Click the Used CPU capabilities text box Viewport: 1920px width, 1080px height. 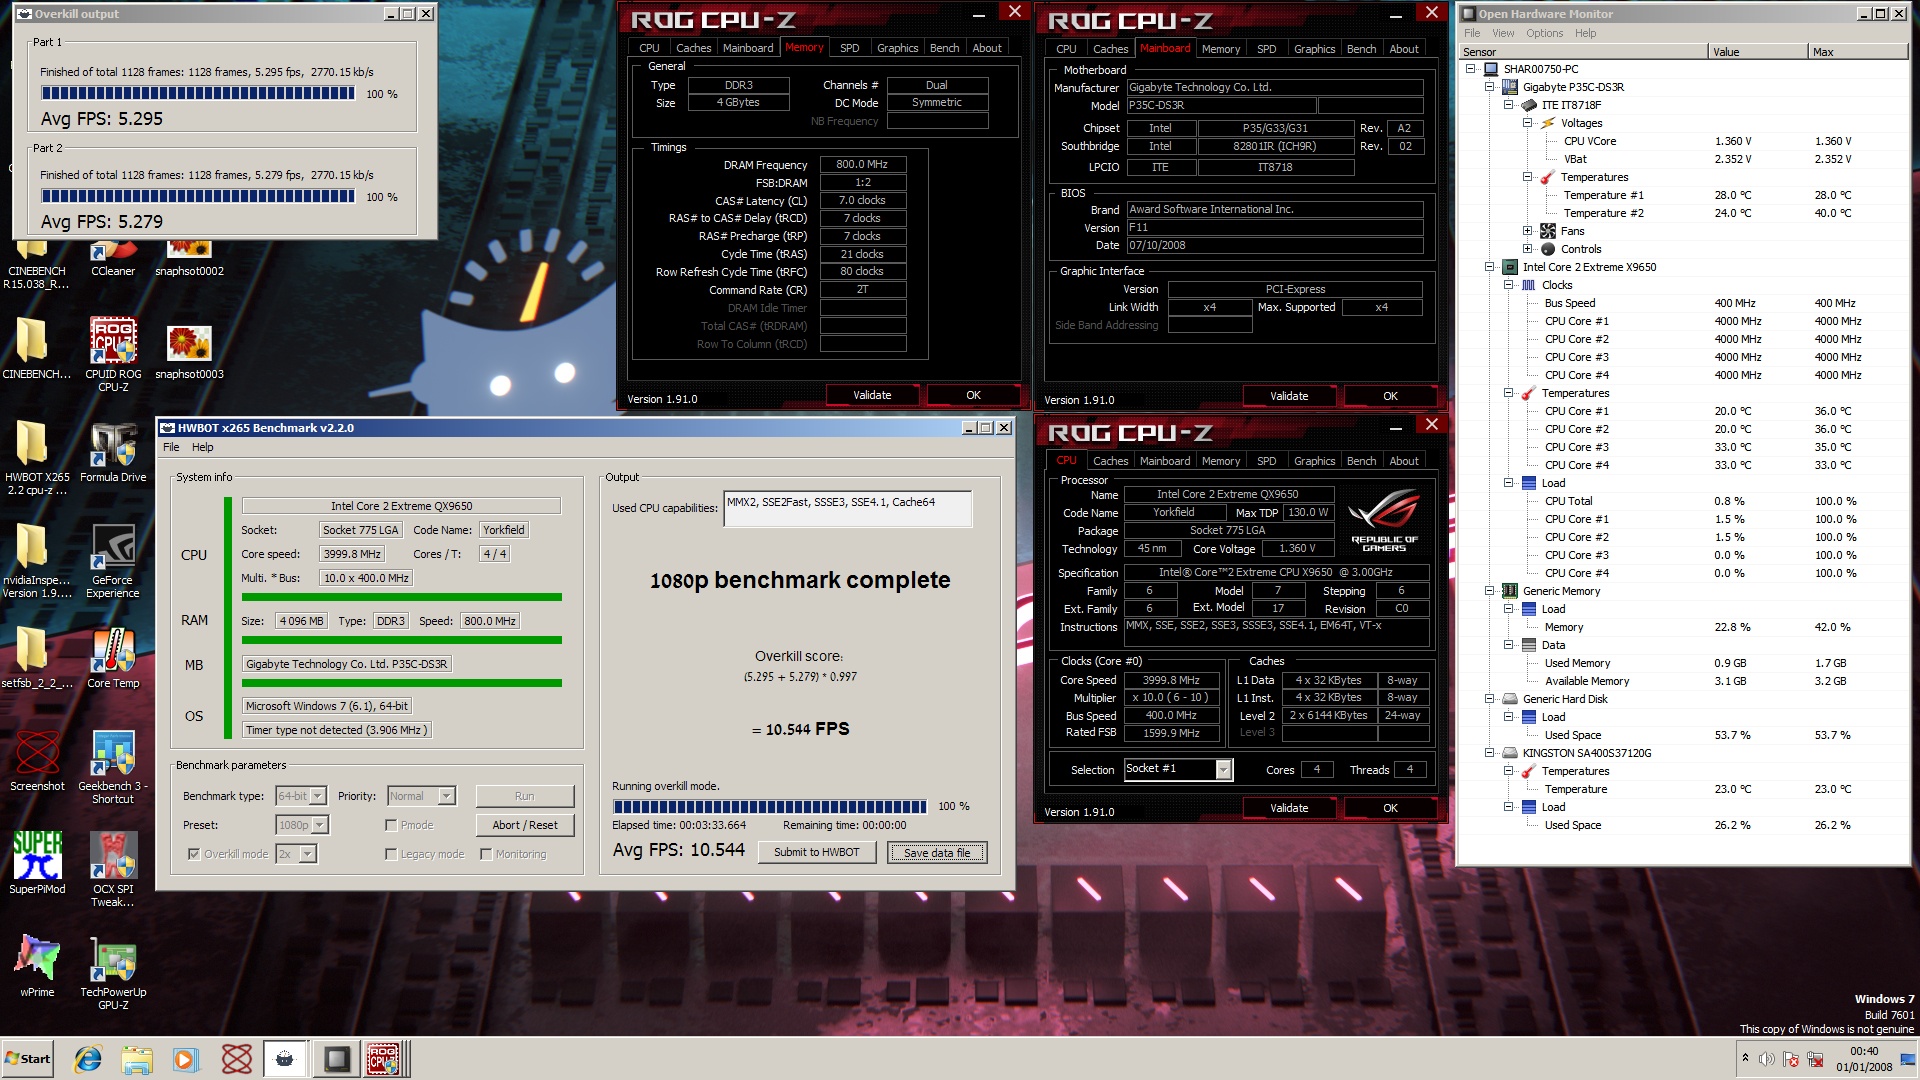847,508
